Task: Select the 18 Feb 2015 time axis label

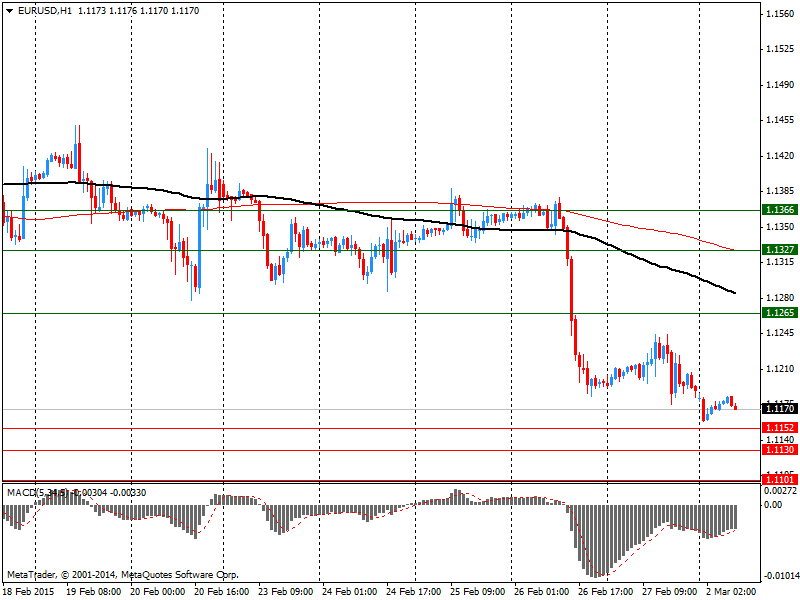Action: [29, 591]
